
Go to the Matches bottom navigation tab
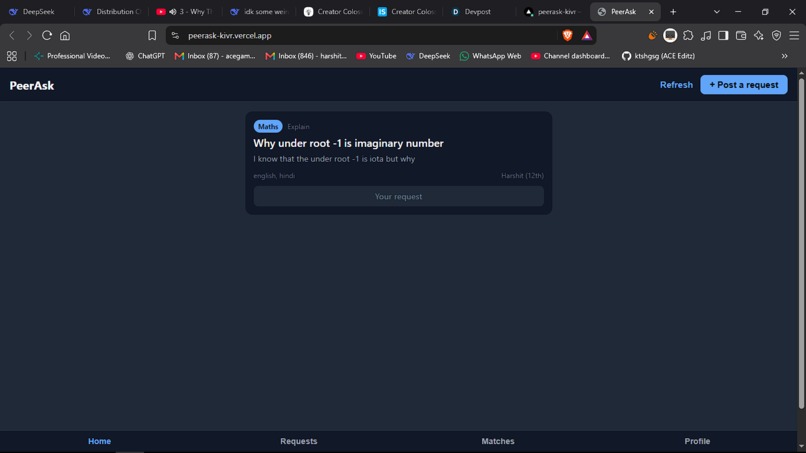[498, 441]
